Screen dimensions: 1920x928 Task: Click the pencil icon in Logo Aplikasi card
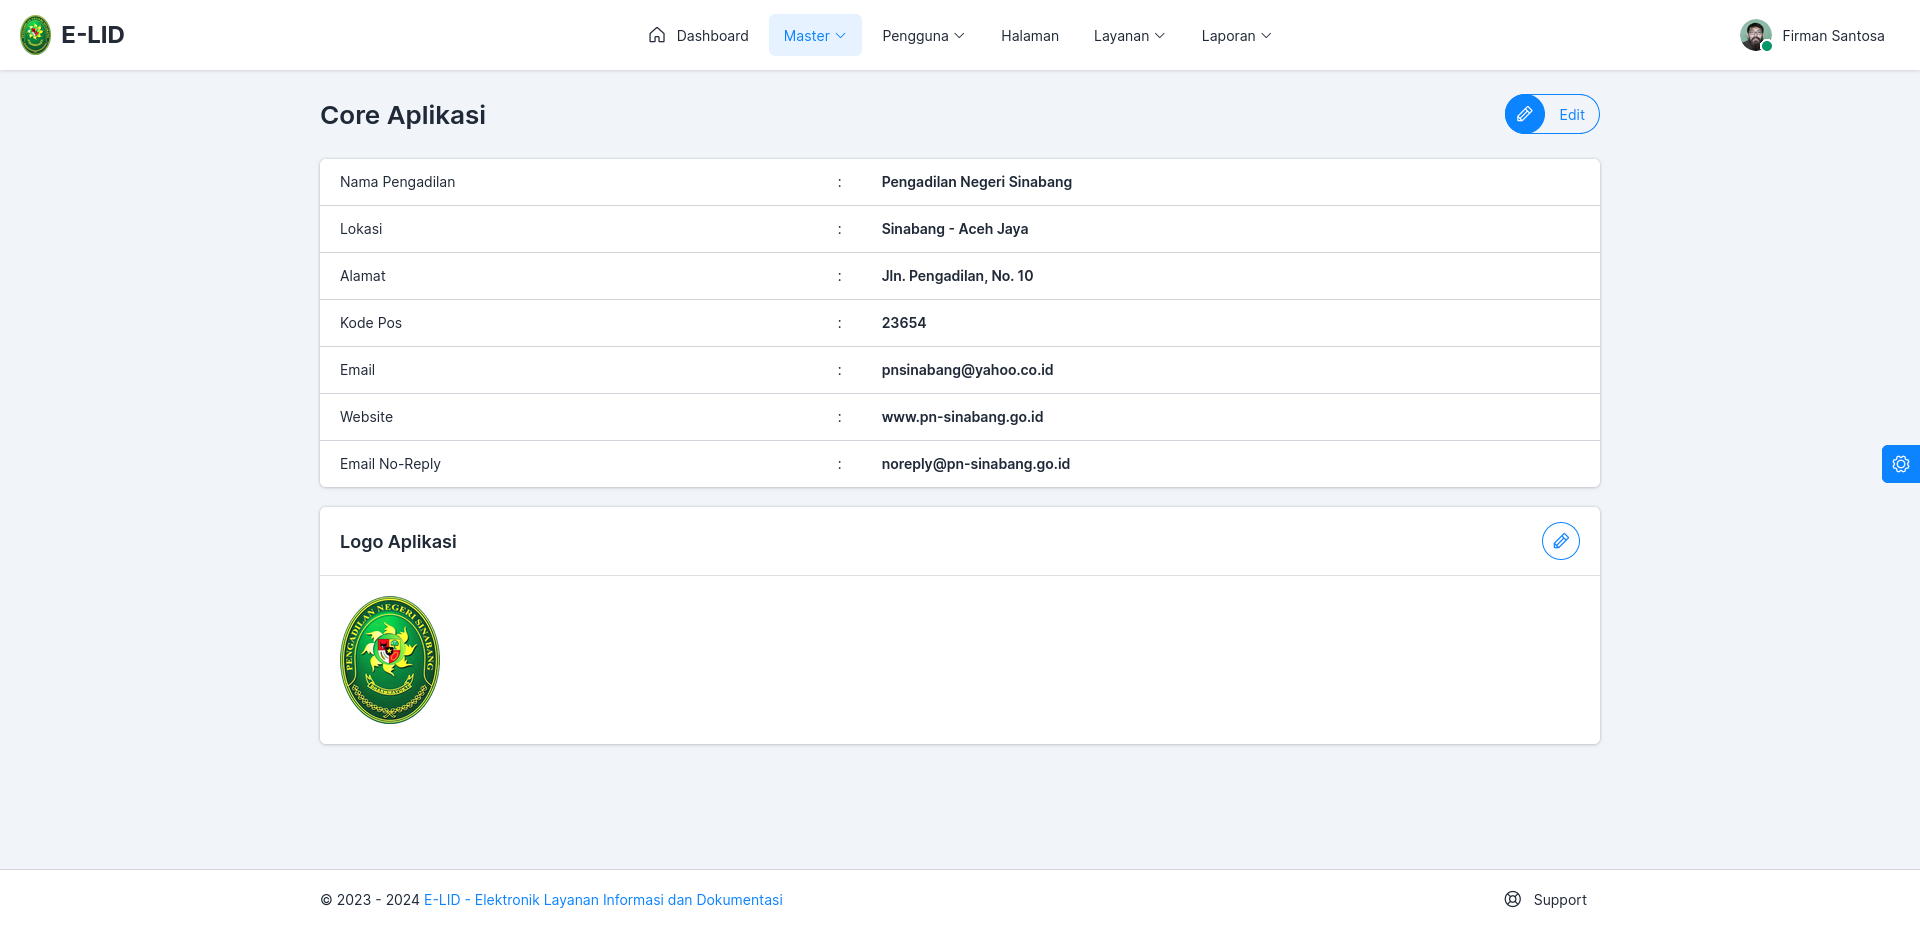tap(1561, 541)
